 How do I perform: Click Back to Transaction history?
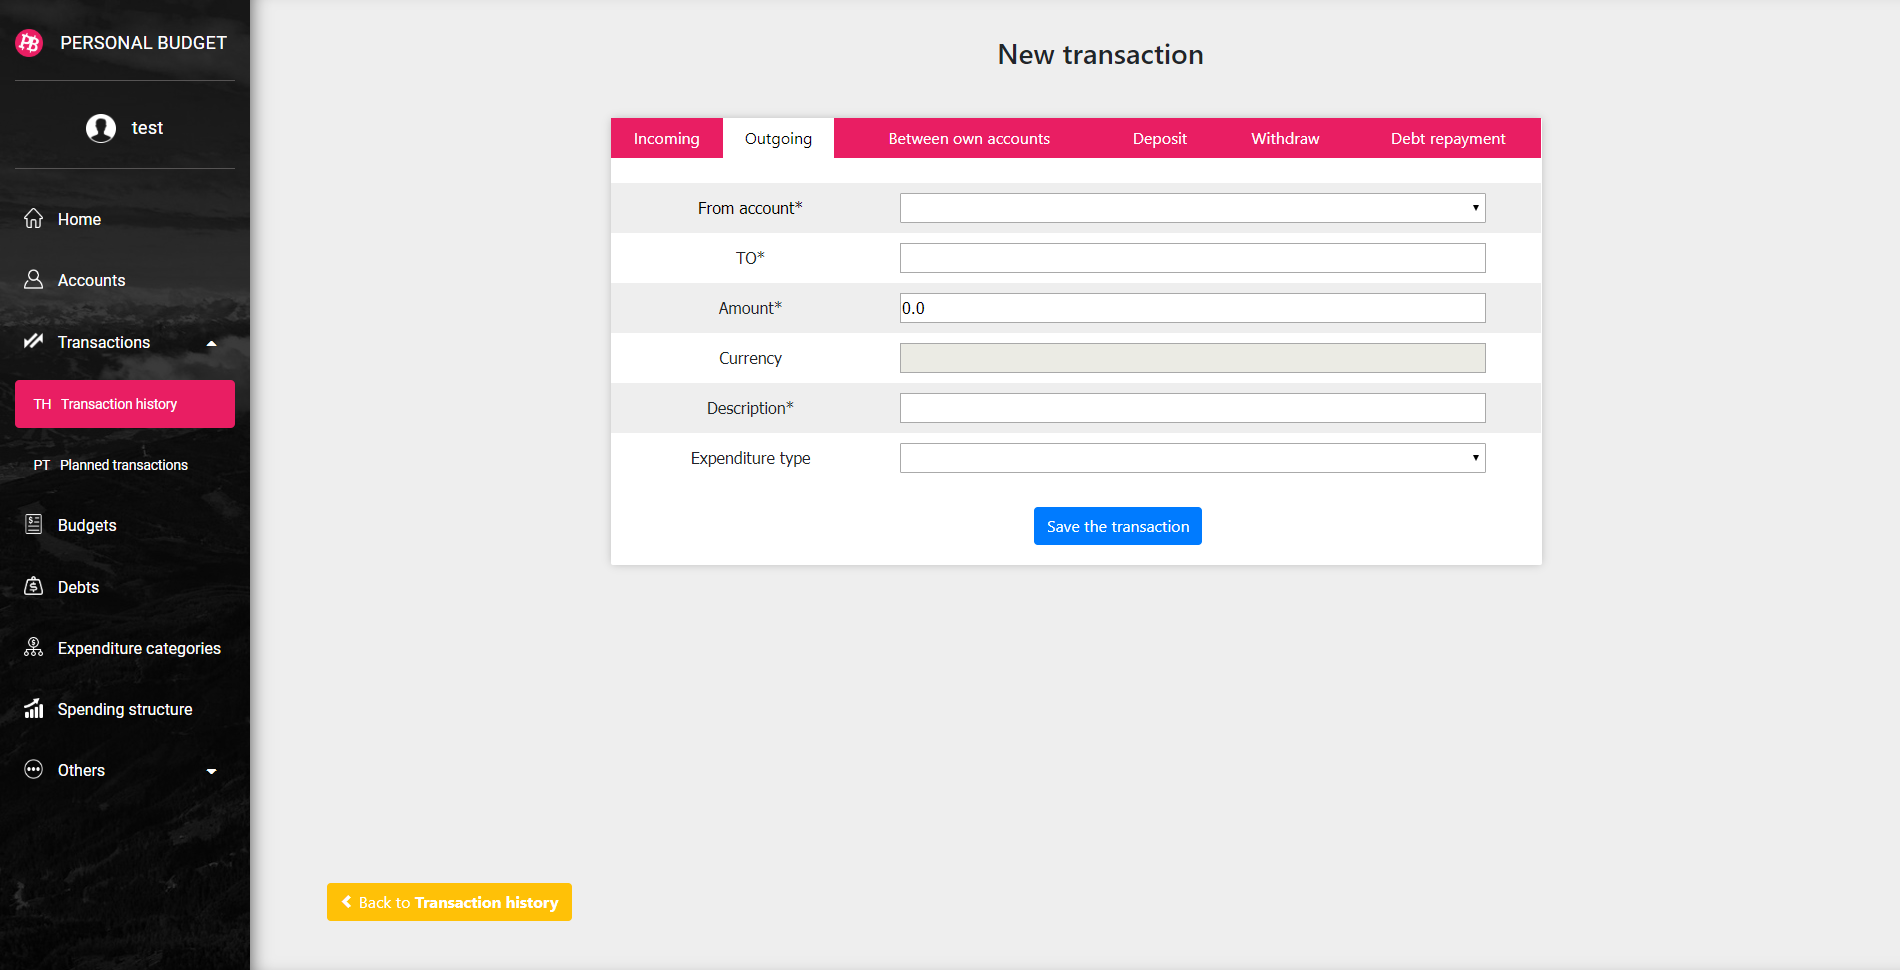point(449,902)
